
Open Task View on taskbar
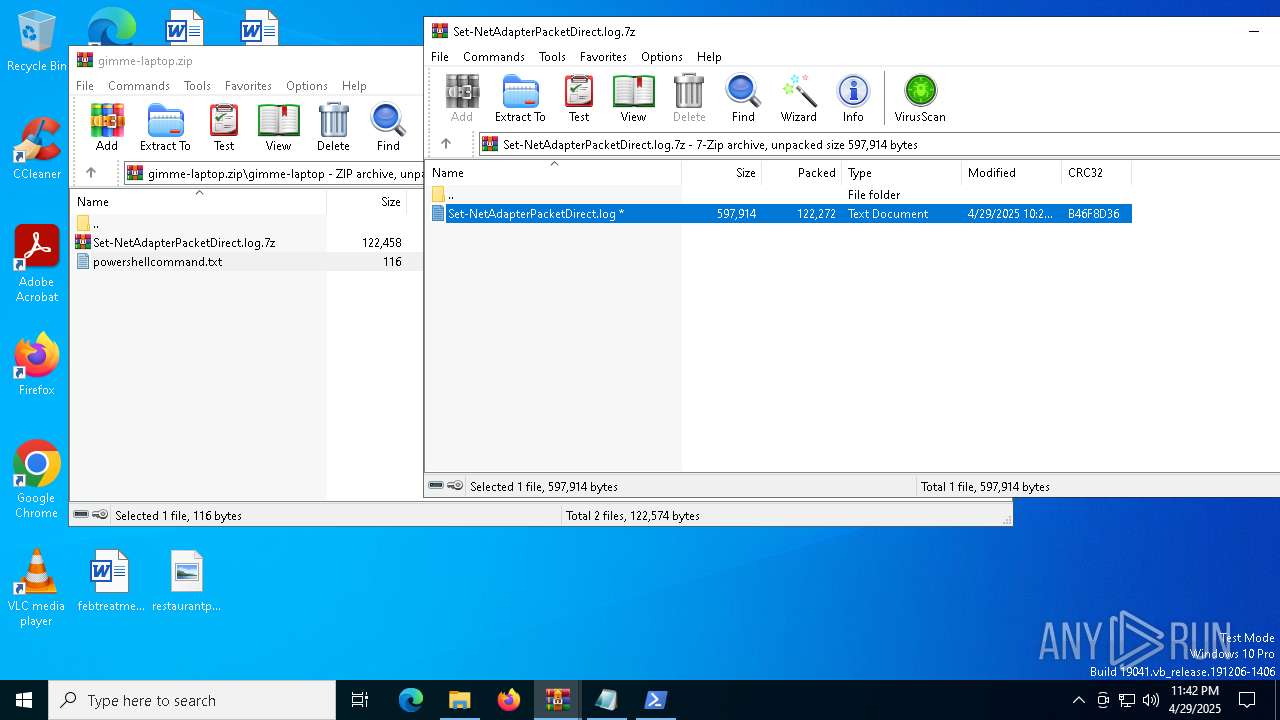coord(361,700)
